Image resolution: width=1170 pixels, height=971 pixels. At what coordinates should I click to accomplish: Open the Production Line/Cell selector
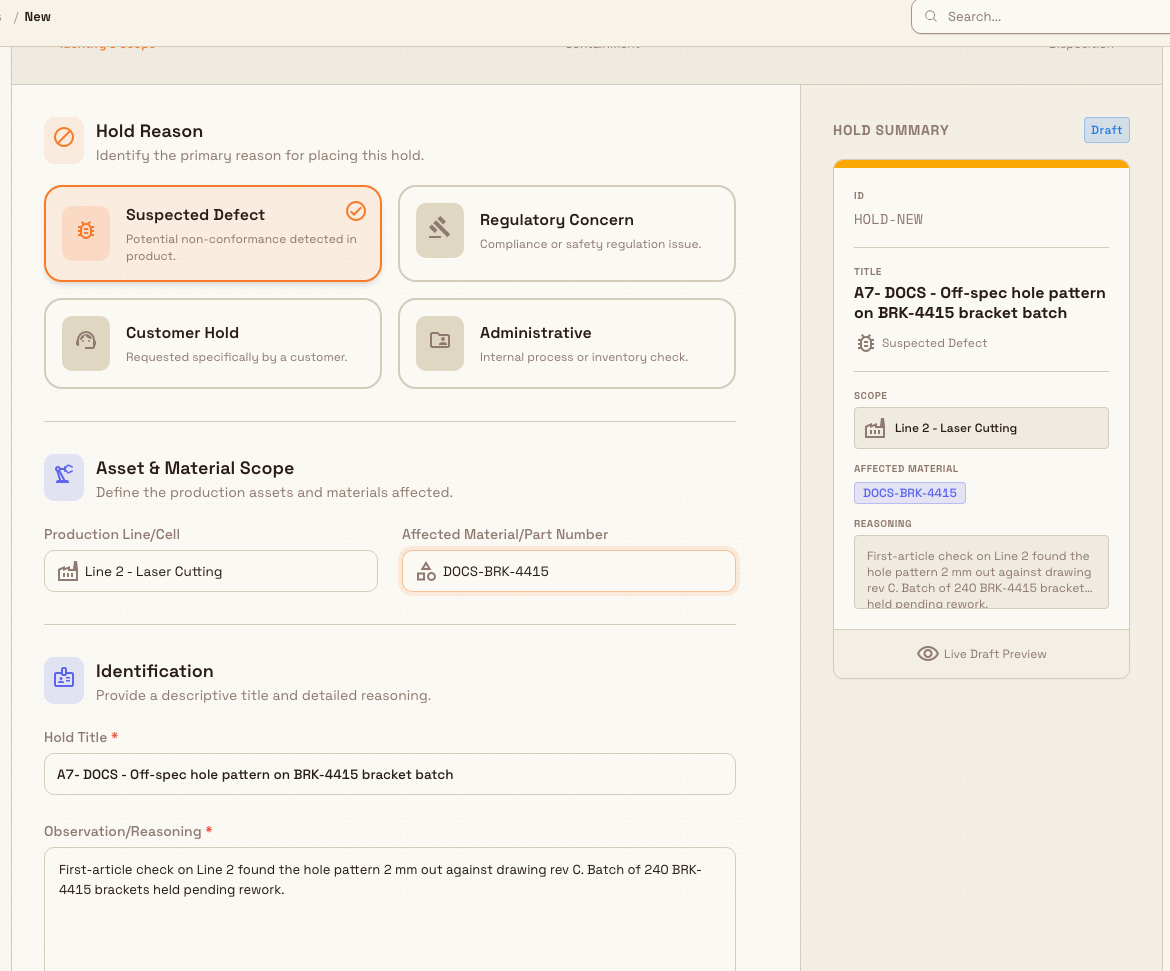pos(210,571)
